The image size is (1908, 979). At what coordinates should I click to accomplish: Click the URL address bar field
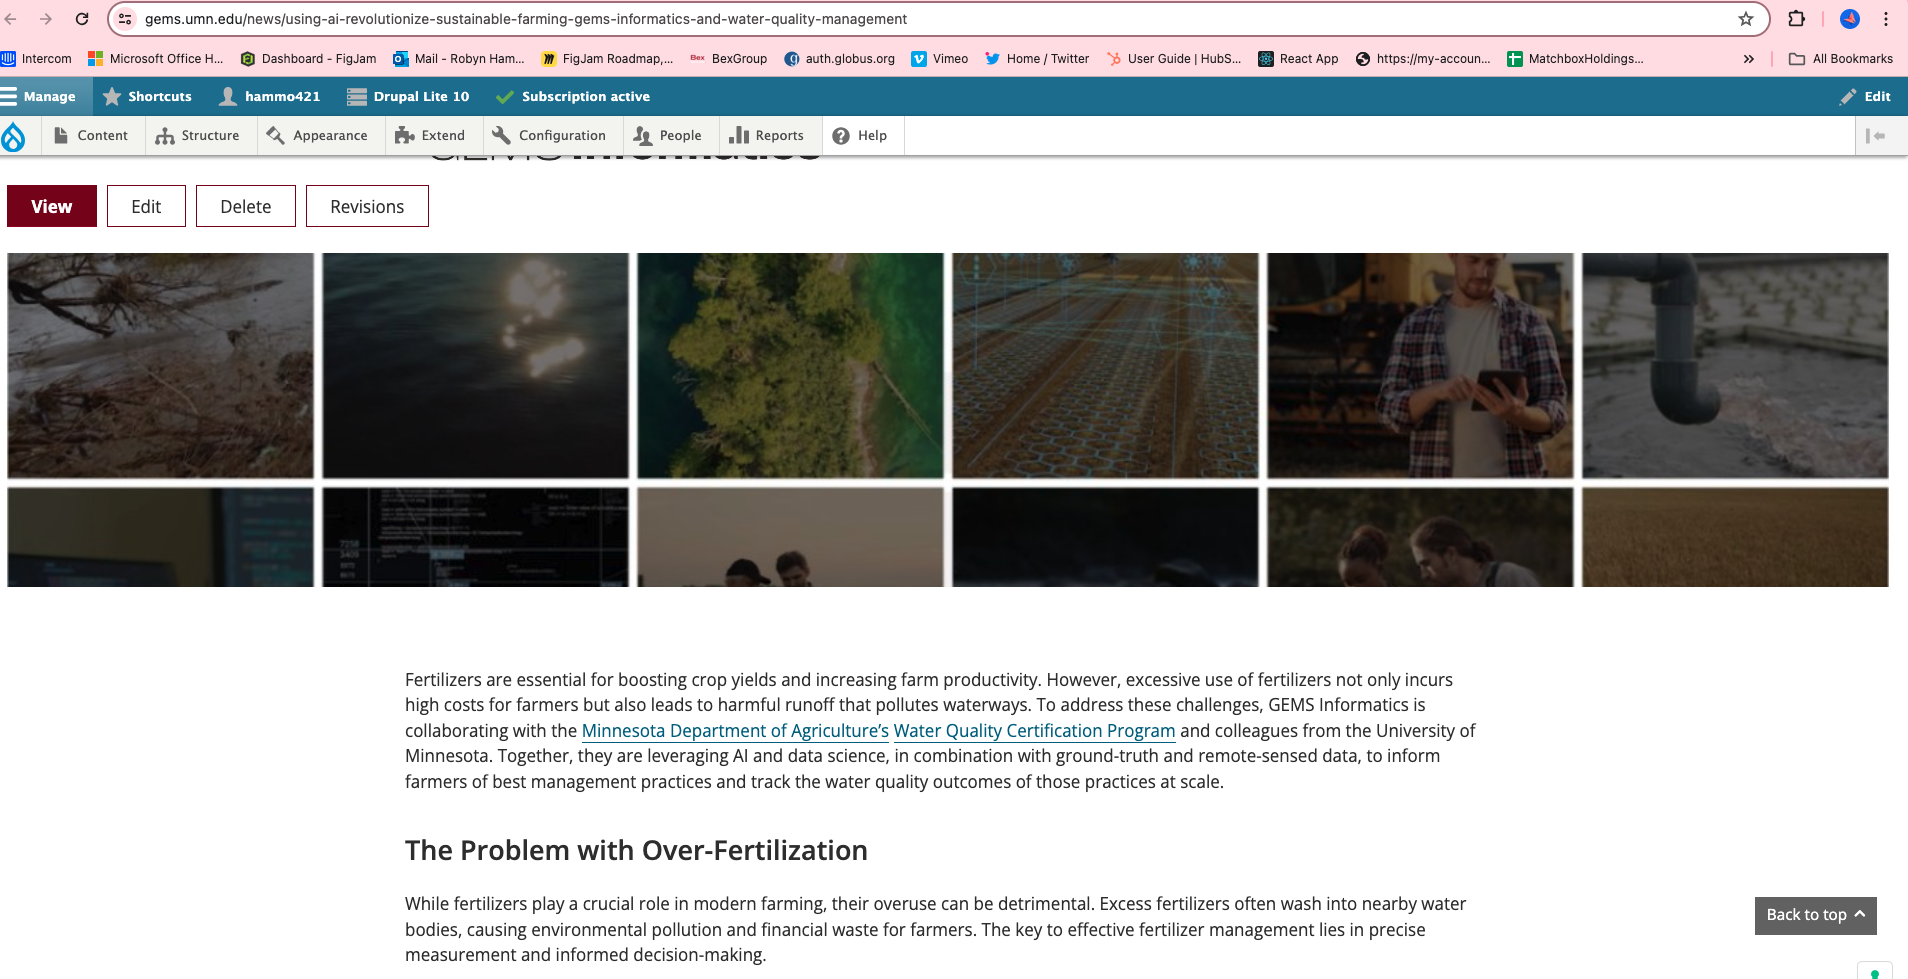tap(900, 19)
